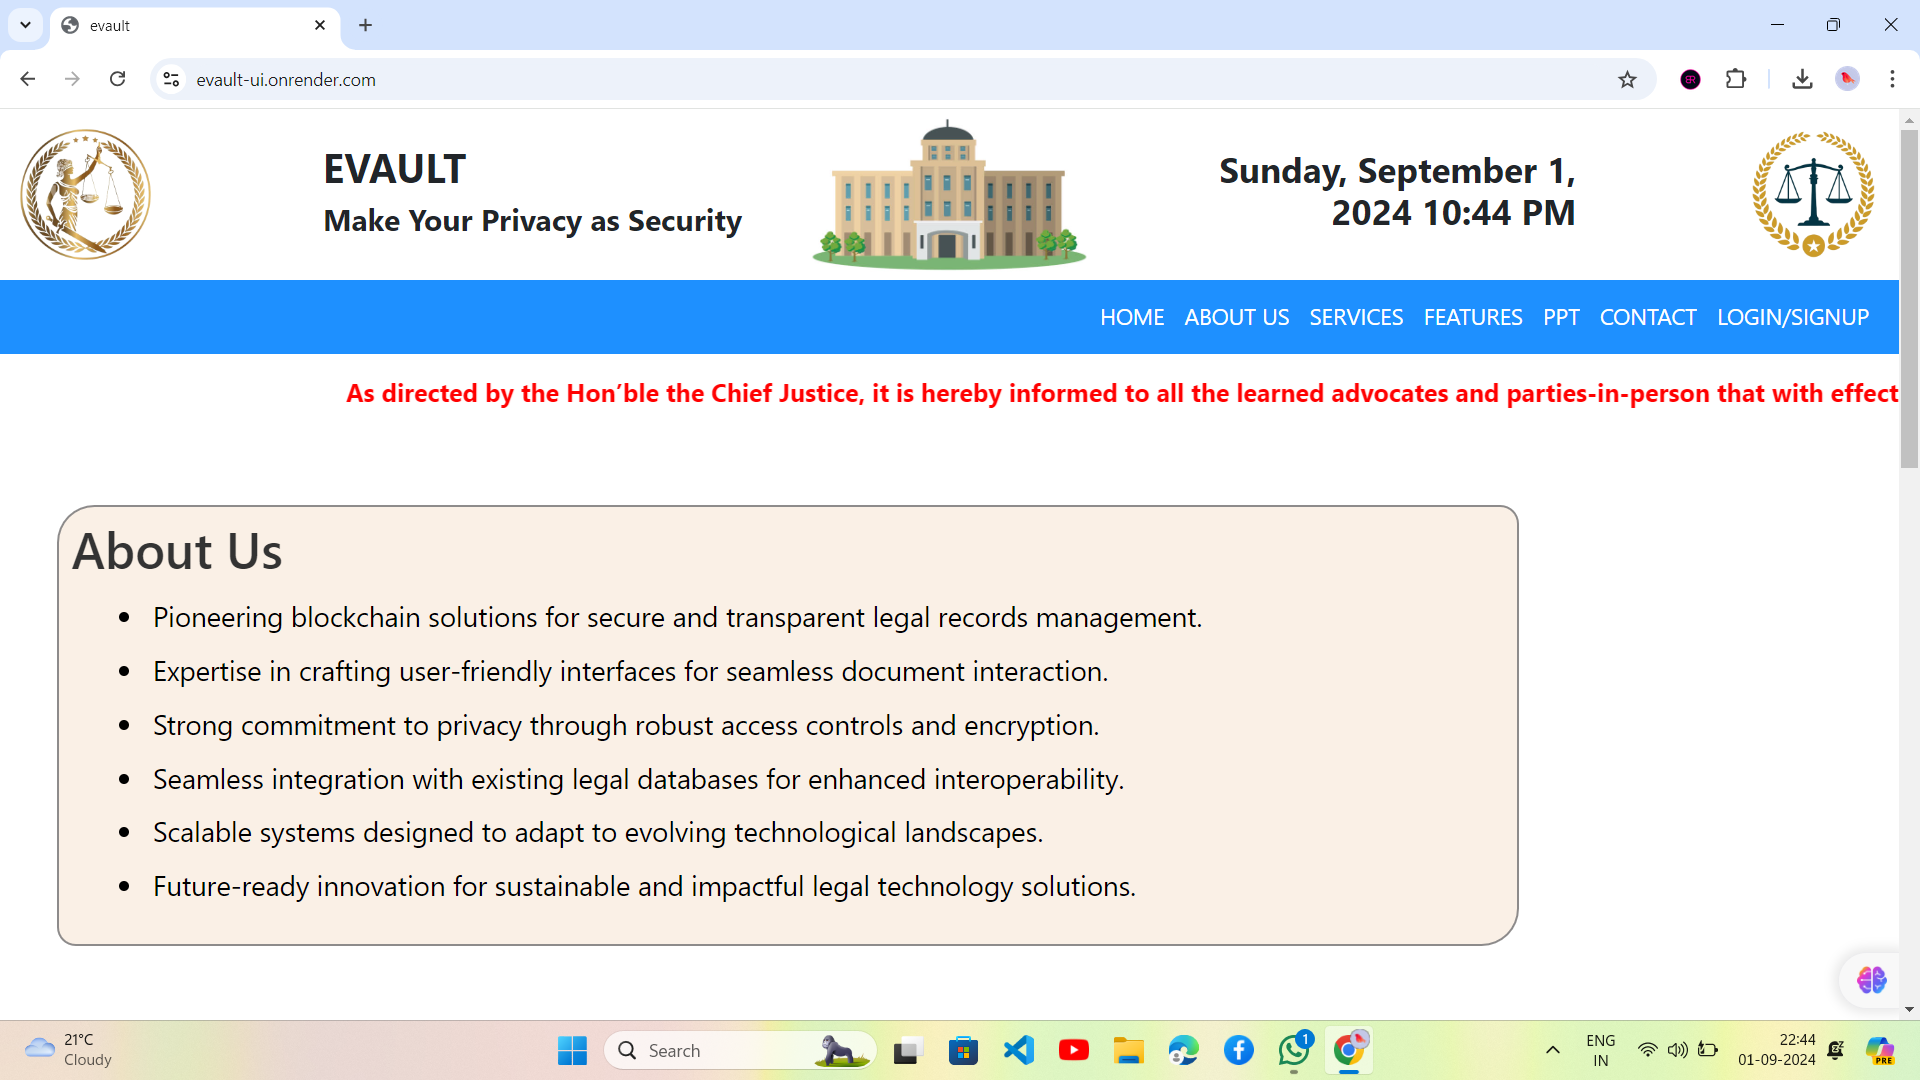Click the 'Pioneering blockchain solutions' bullet
Screen dimensions: 1920x1080
coord(677,618)
